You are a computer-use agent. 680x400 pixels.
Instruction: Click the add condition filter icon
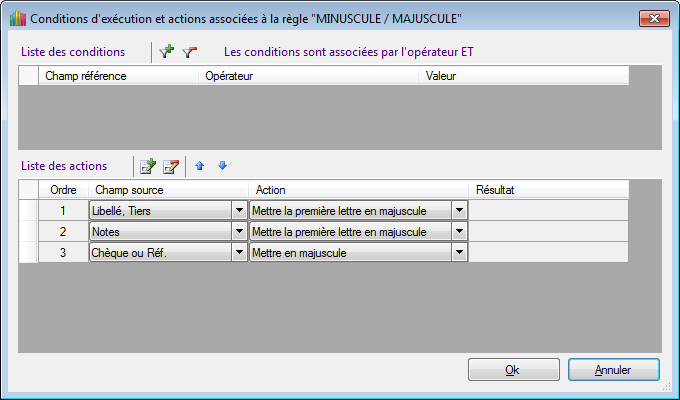(167, 51)
